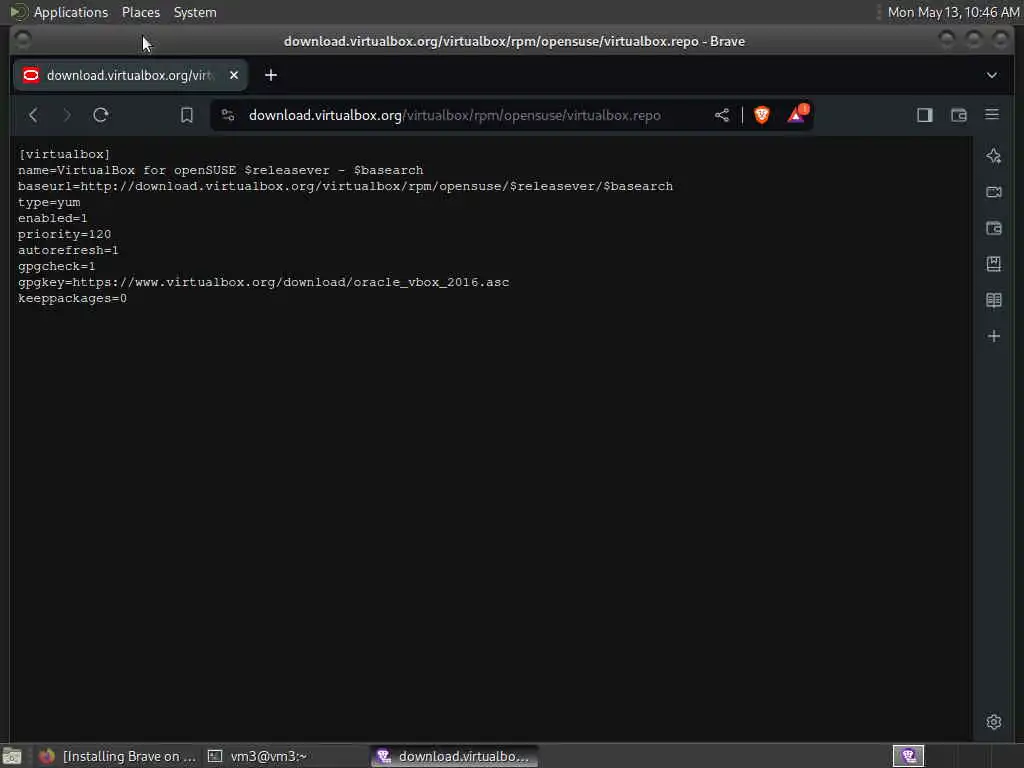This screenshot has height=768, width=1024.
Task: Bookmark this page with the bookmark icon
Action: tap(187, 116)
